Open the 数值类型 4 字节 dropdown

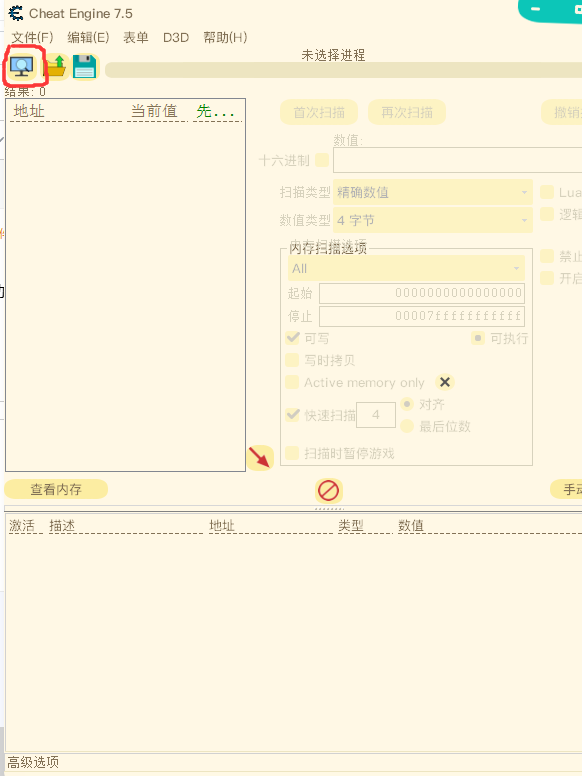point(433,220)
